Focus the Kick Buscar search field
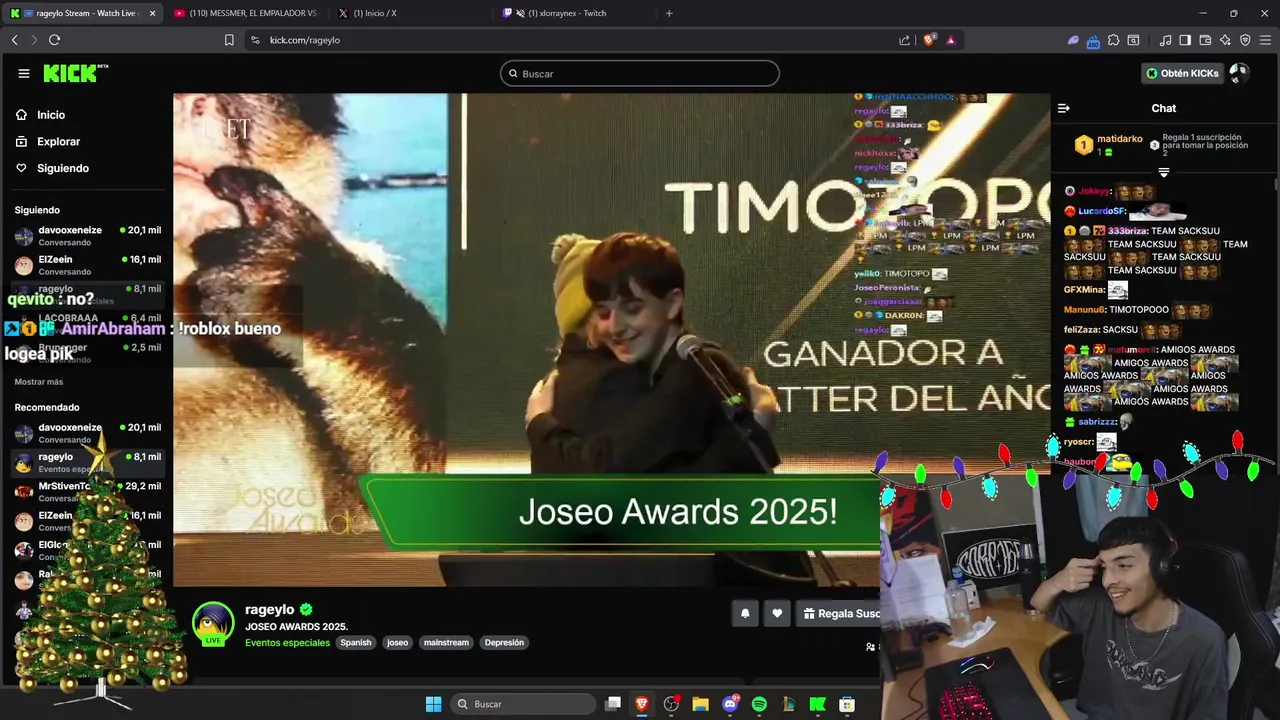The width and height of the screenshot is (1280, 720). click(x=640, y=73)
